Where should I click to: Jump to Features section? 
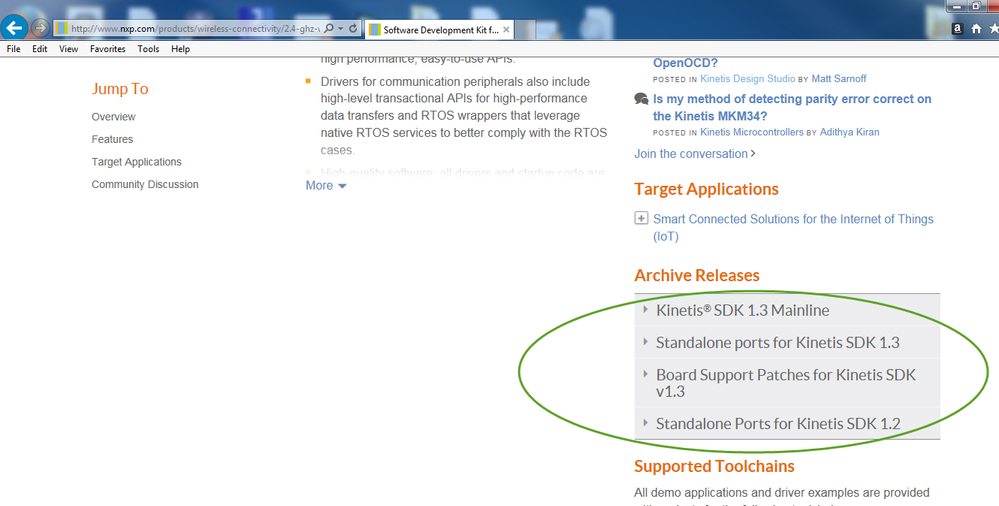point(112,139)
